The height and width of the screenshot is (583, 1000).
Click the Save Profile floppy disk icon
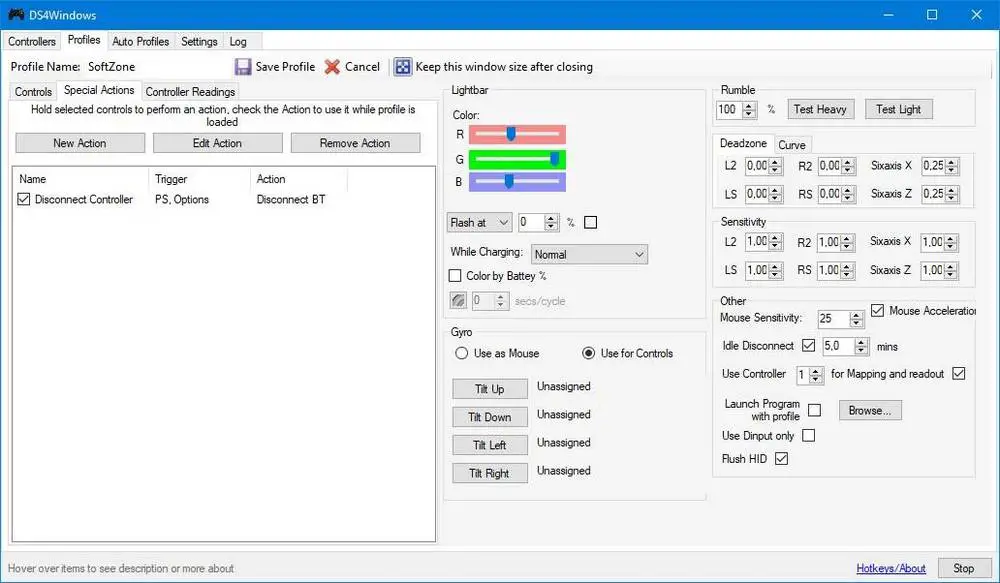(x=243, y=67)
